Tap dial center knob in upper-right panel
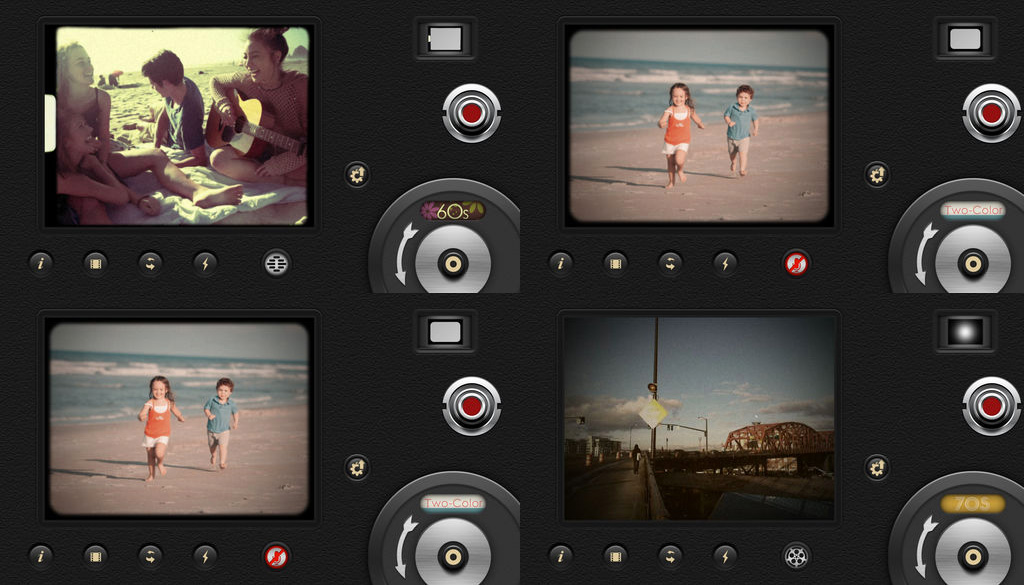1024x585 pixels. (x=972, y=263)
